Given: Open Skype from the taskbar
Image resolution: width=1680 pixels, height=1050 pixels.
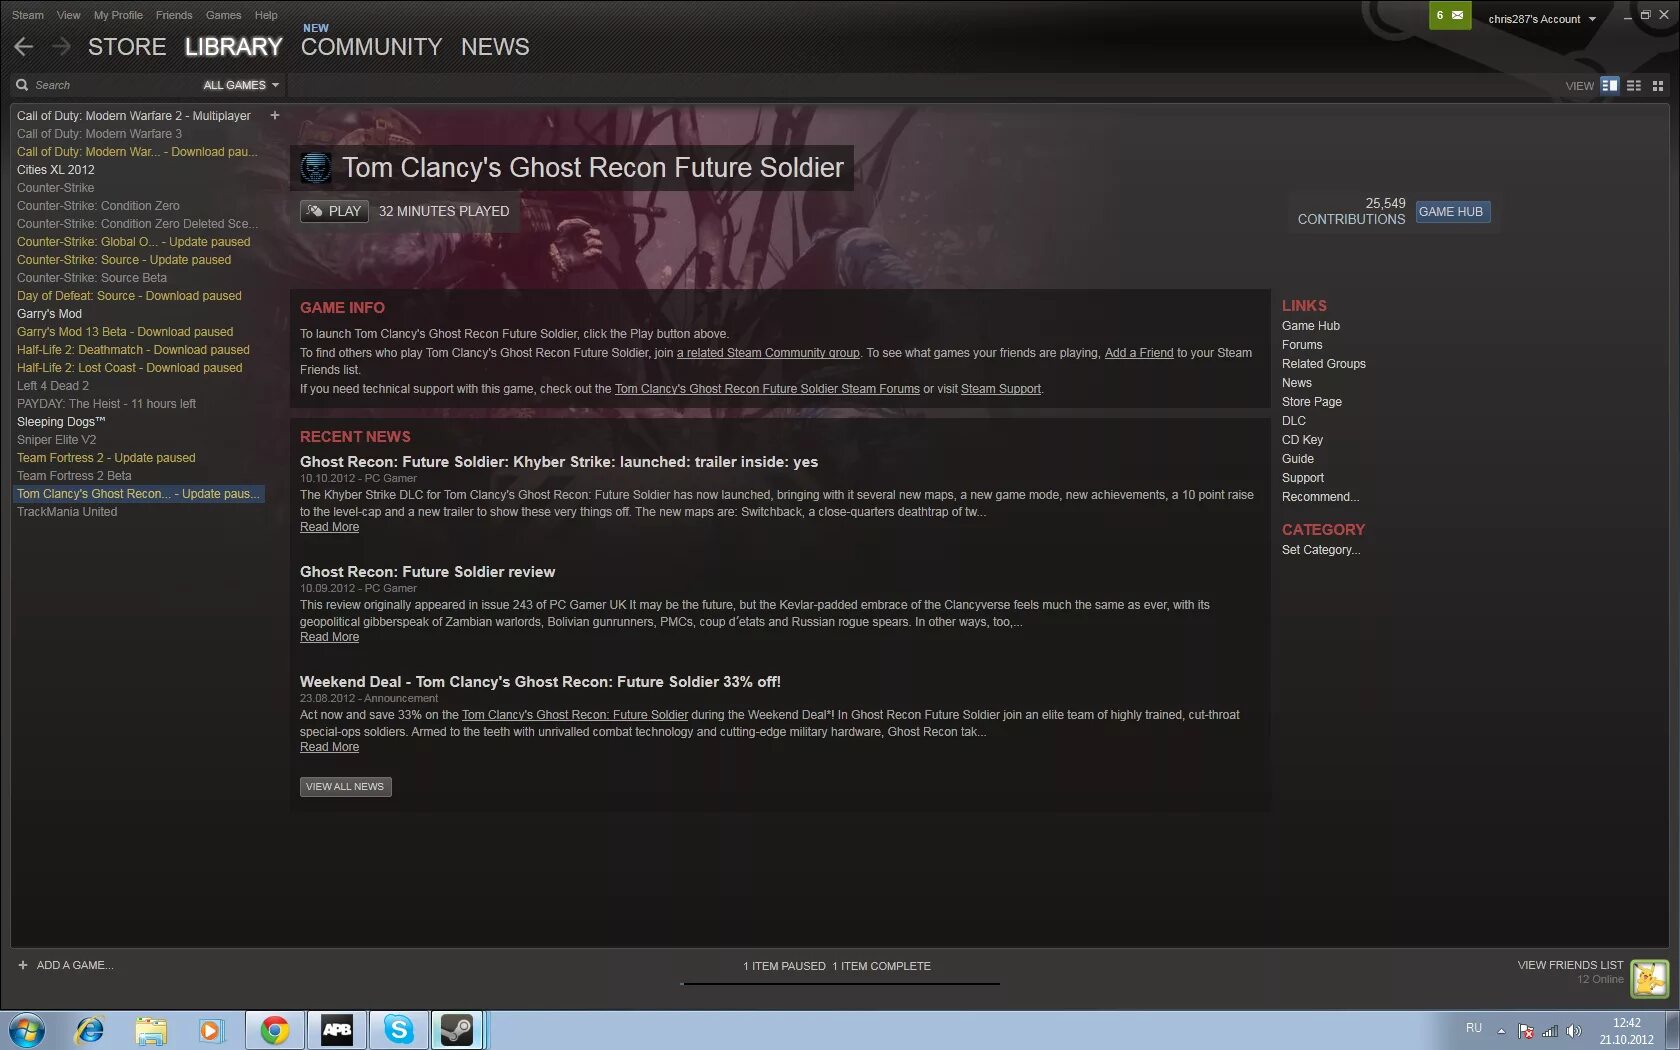Looking at the screenshot, I should [399, 1030].
